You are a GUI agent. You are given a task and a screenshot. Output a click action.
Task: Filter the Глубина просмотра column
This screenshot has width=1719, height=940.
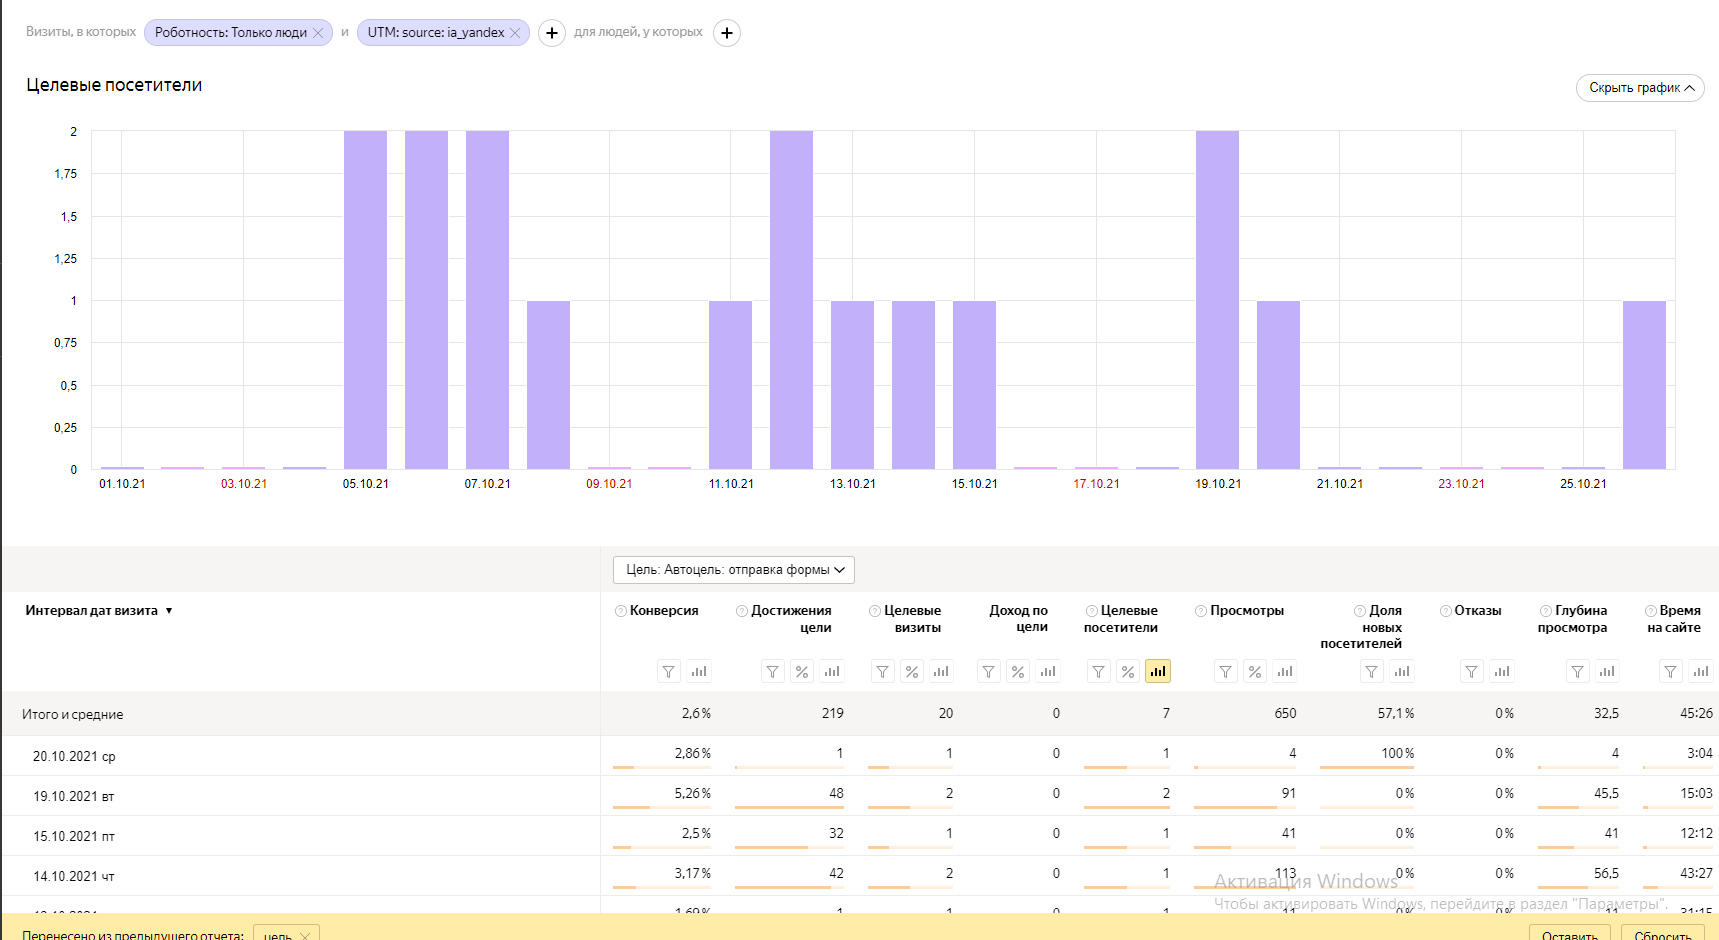(x=1577, y=672)
